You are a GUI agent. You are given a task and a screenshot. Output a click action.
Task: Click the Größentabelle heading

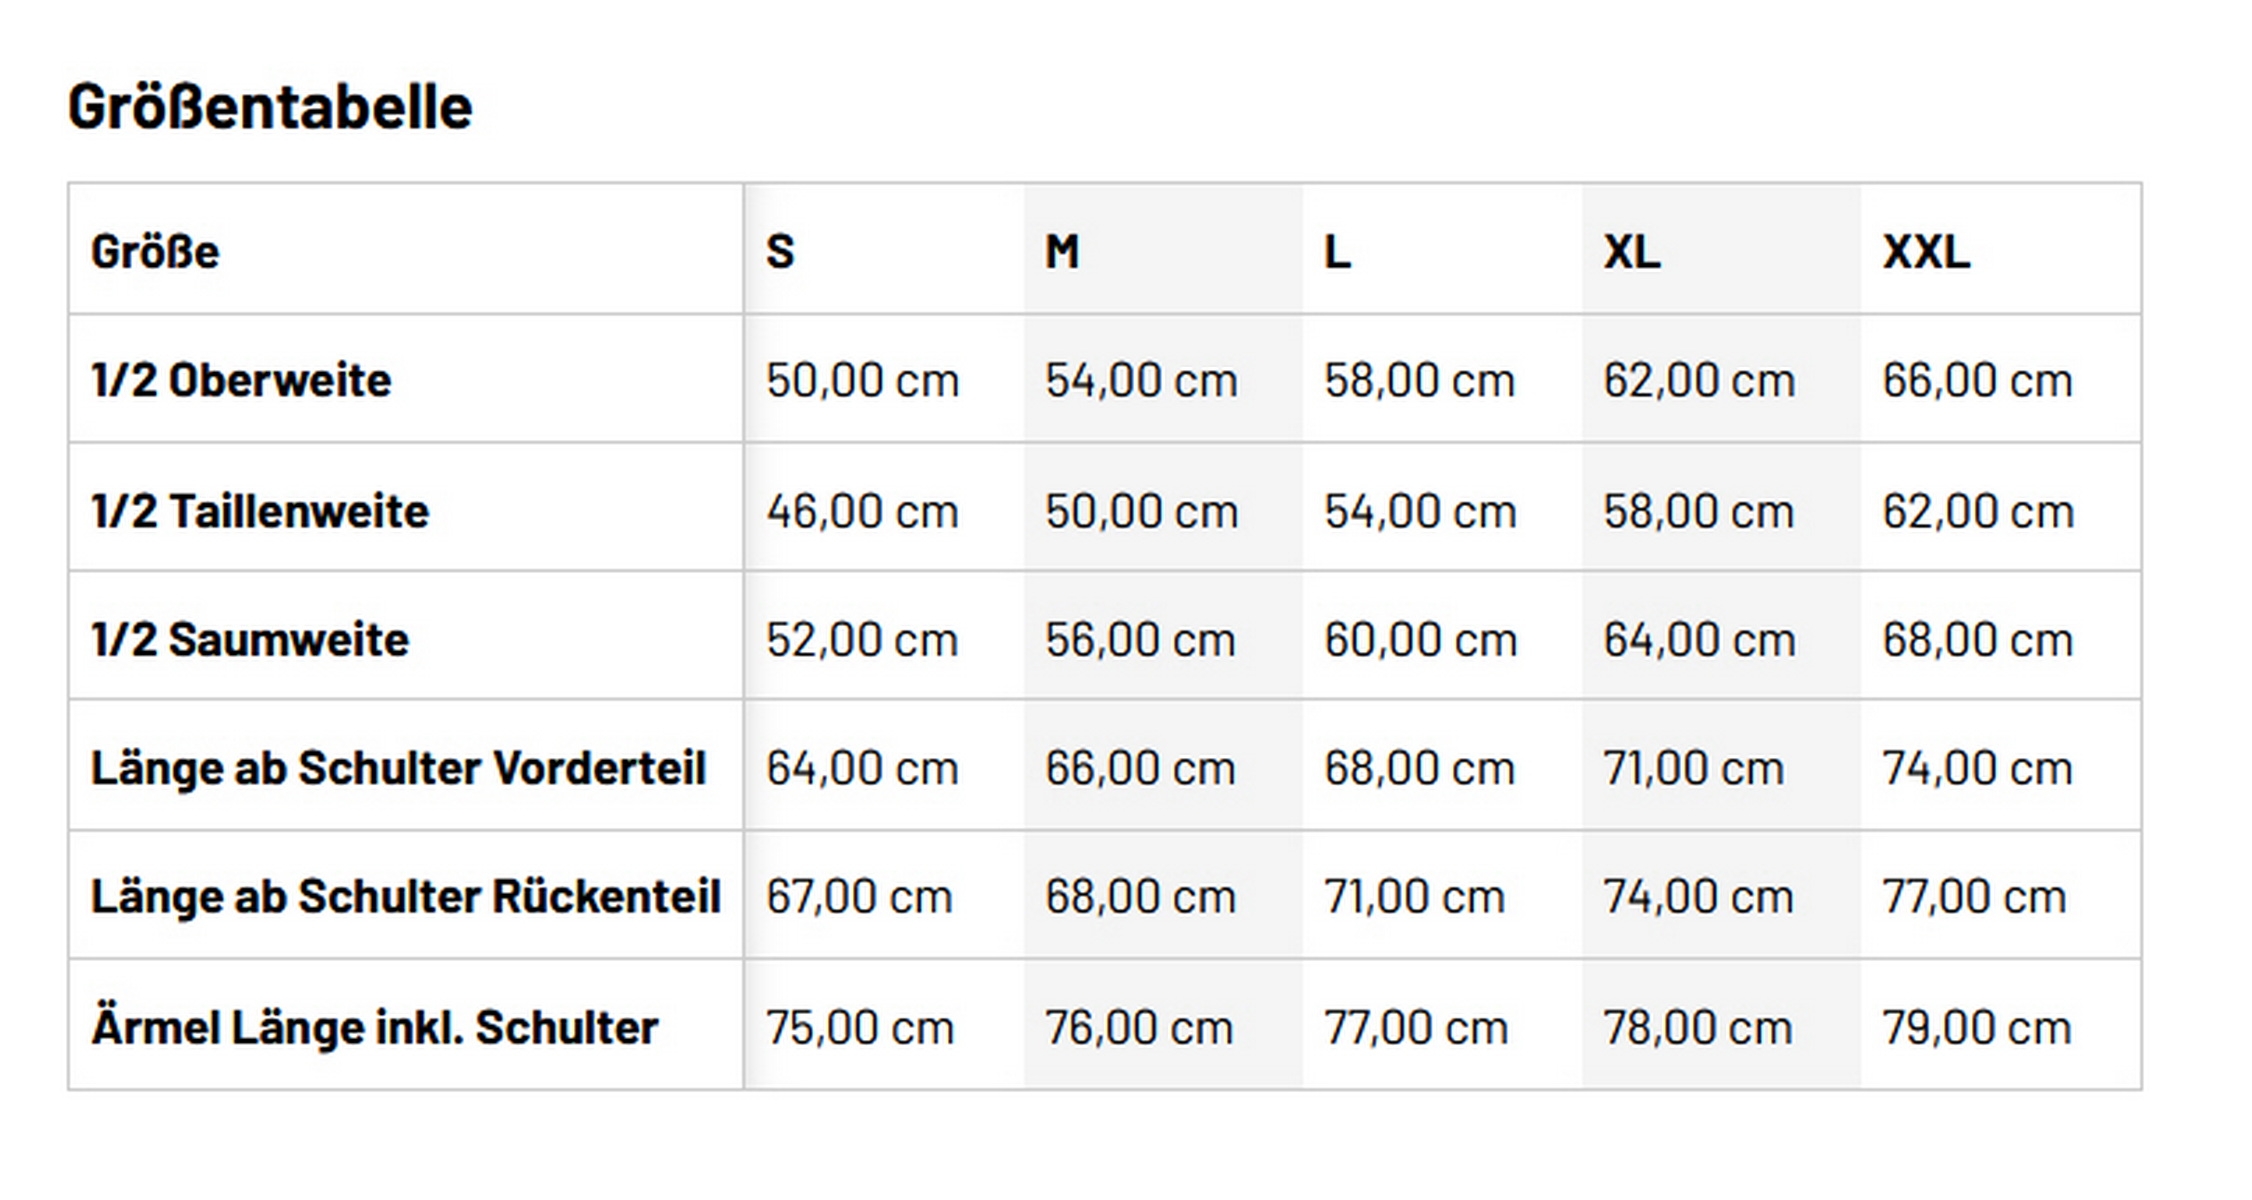pyautogui.click(x=269, y=107)
